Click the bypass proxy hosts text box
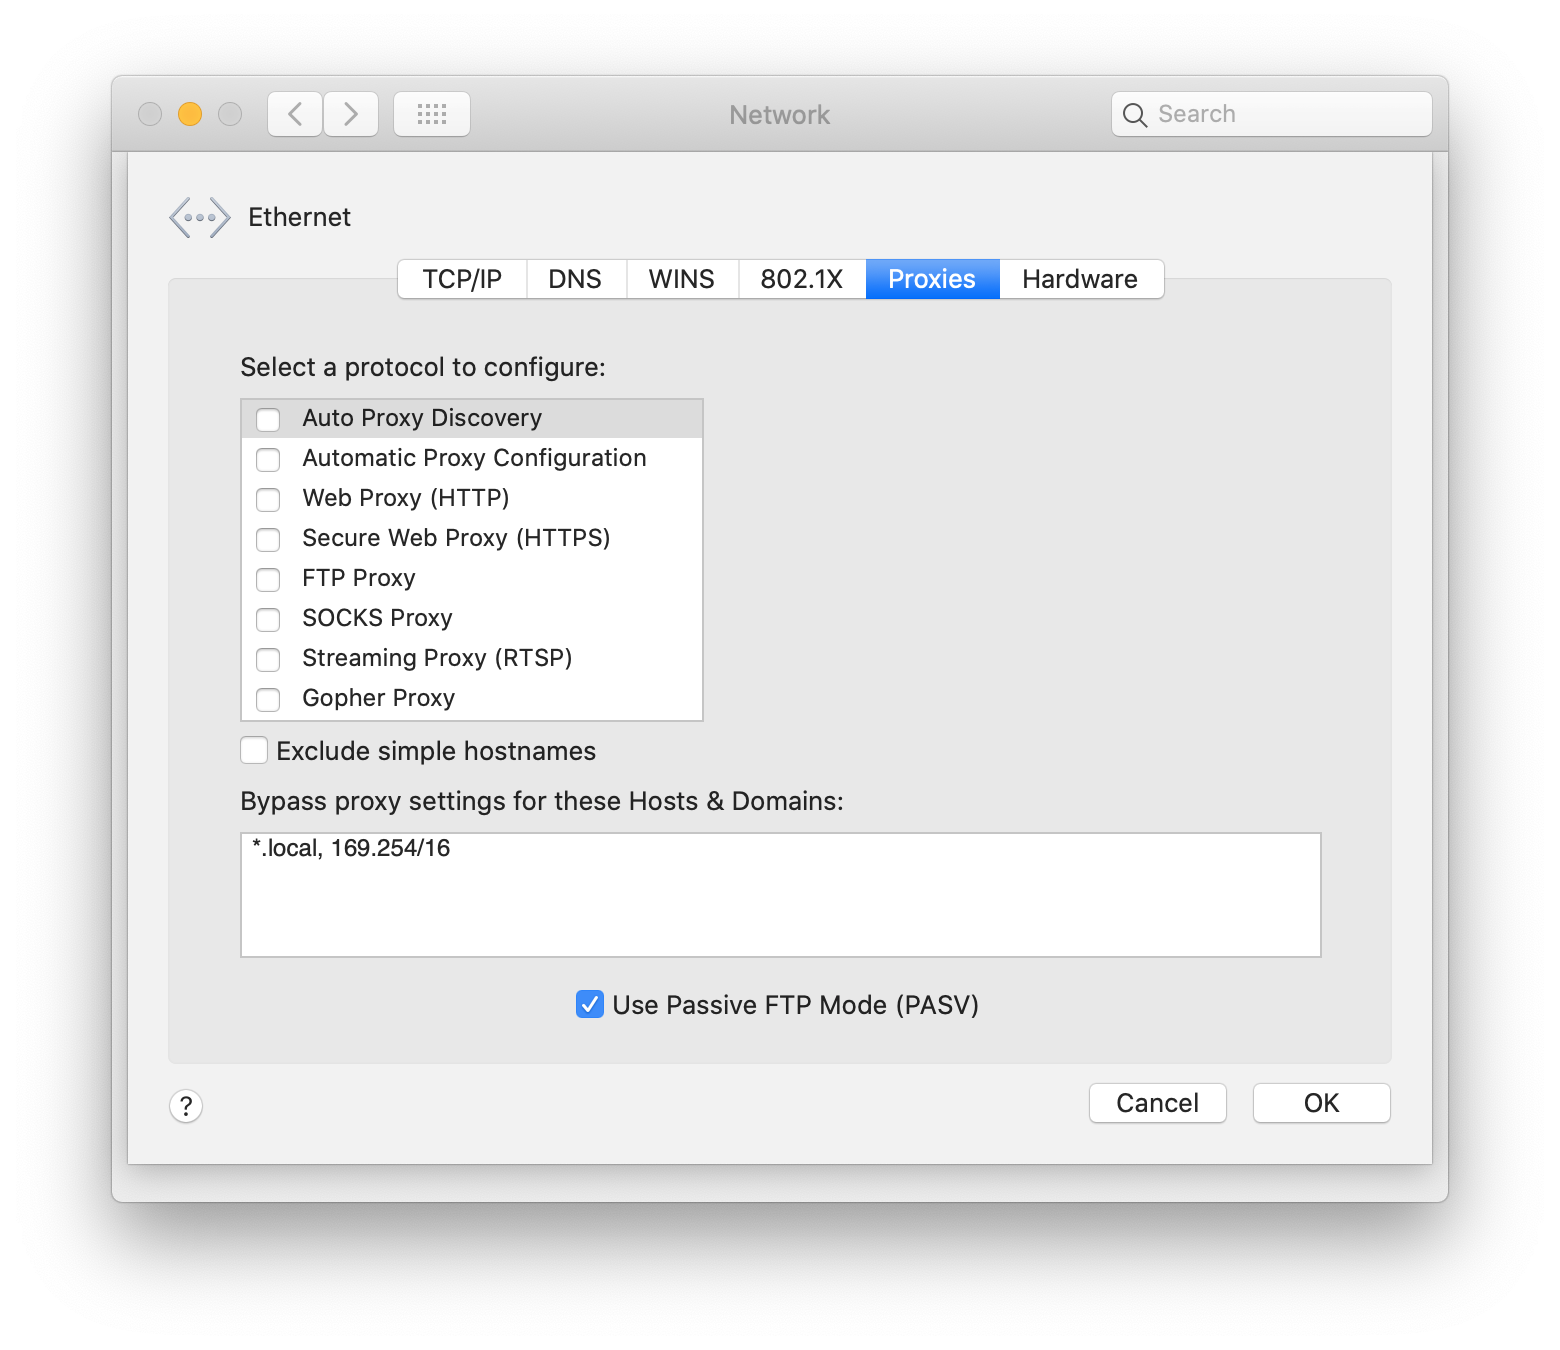 click(x=781, y=895)
